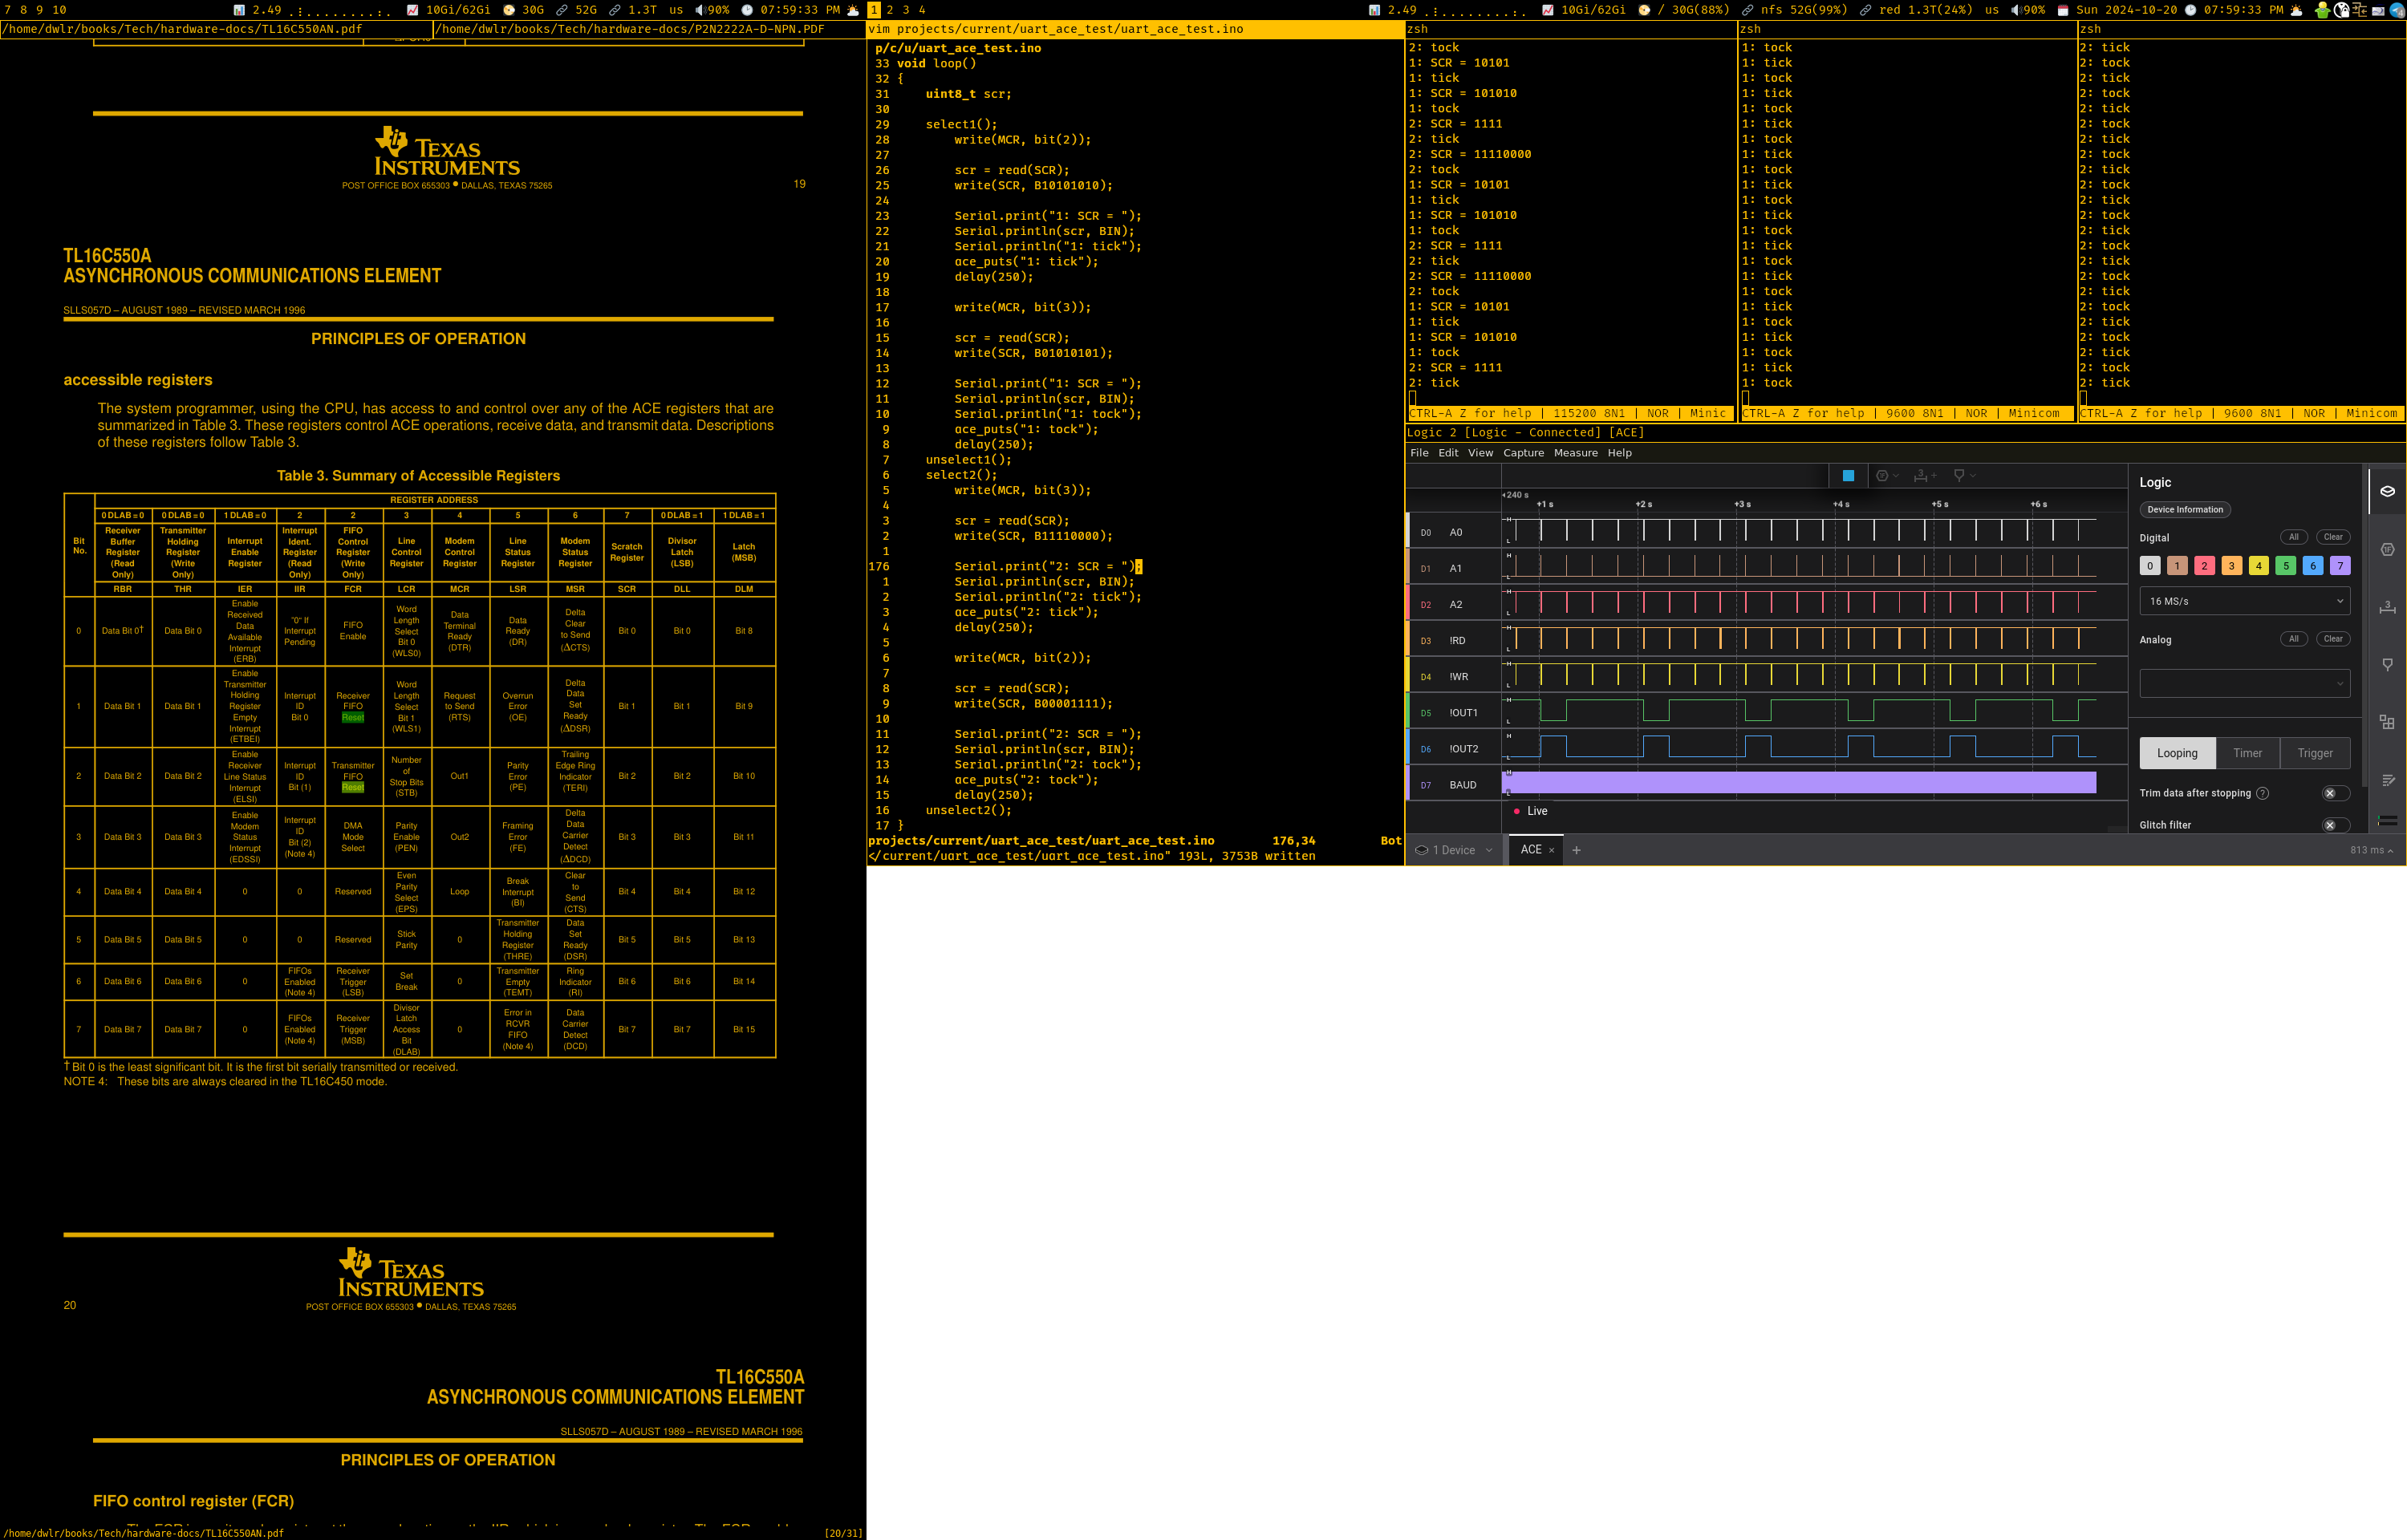Image resolution: width=2407 pixels, height=1540 pixels.
Task: Click Clear button for Analog channels
Action: pyautogui.click(x=2332, y=639)
